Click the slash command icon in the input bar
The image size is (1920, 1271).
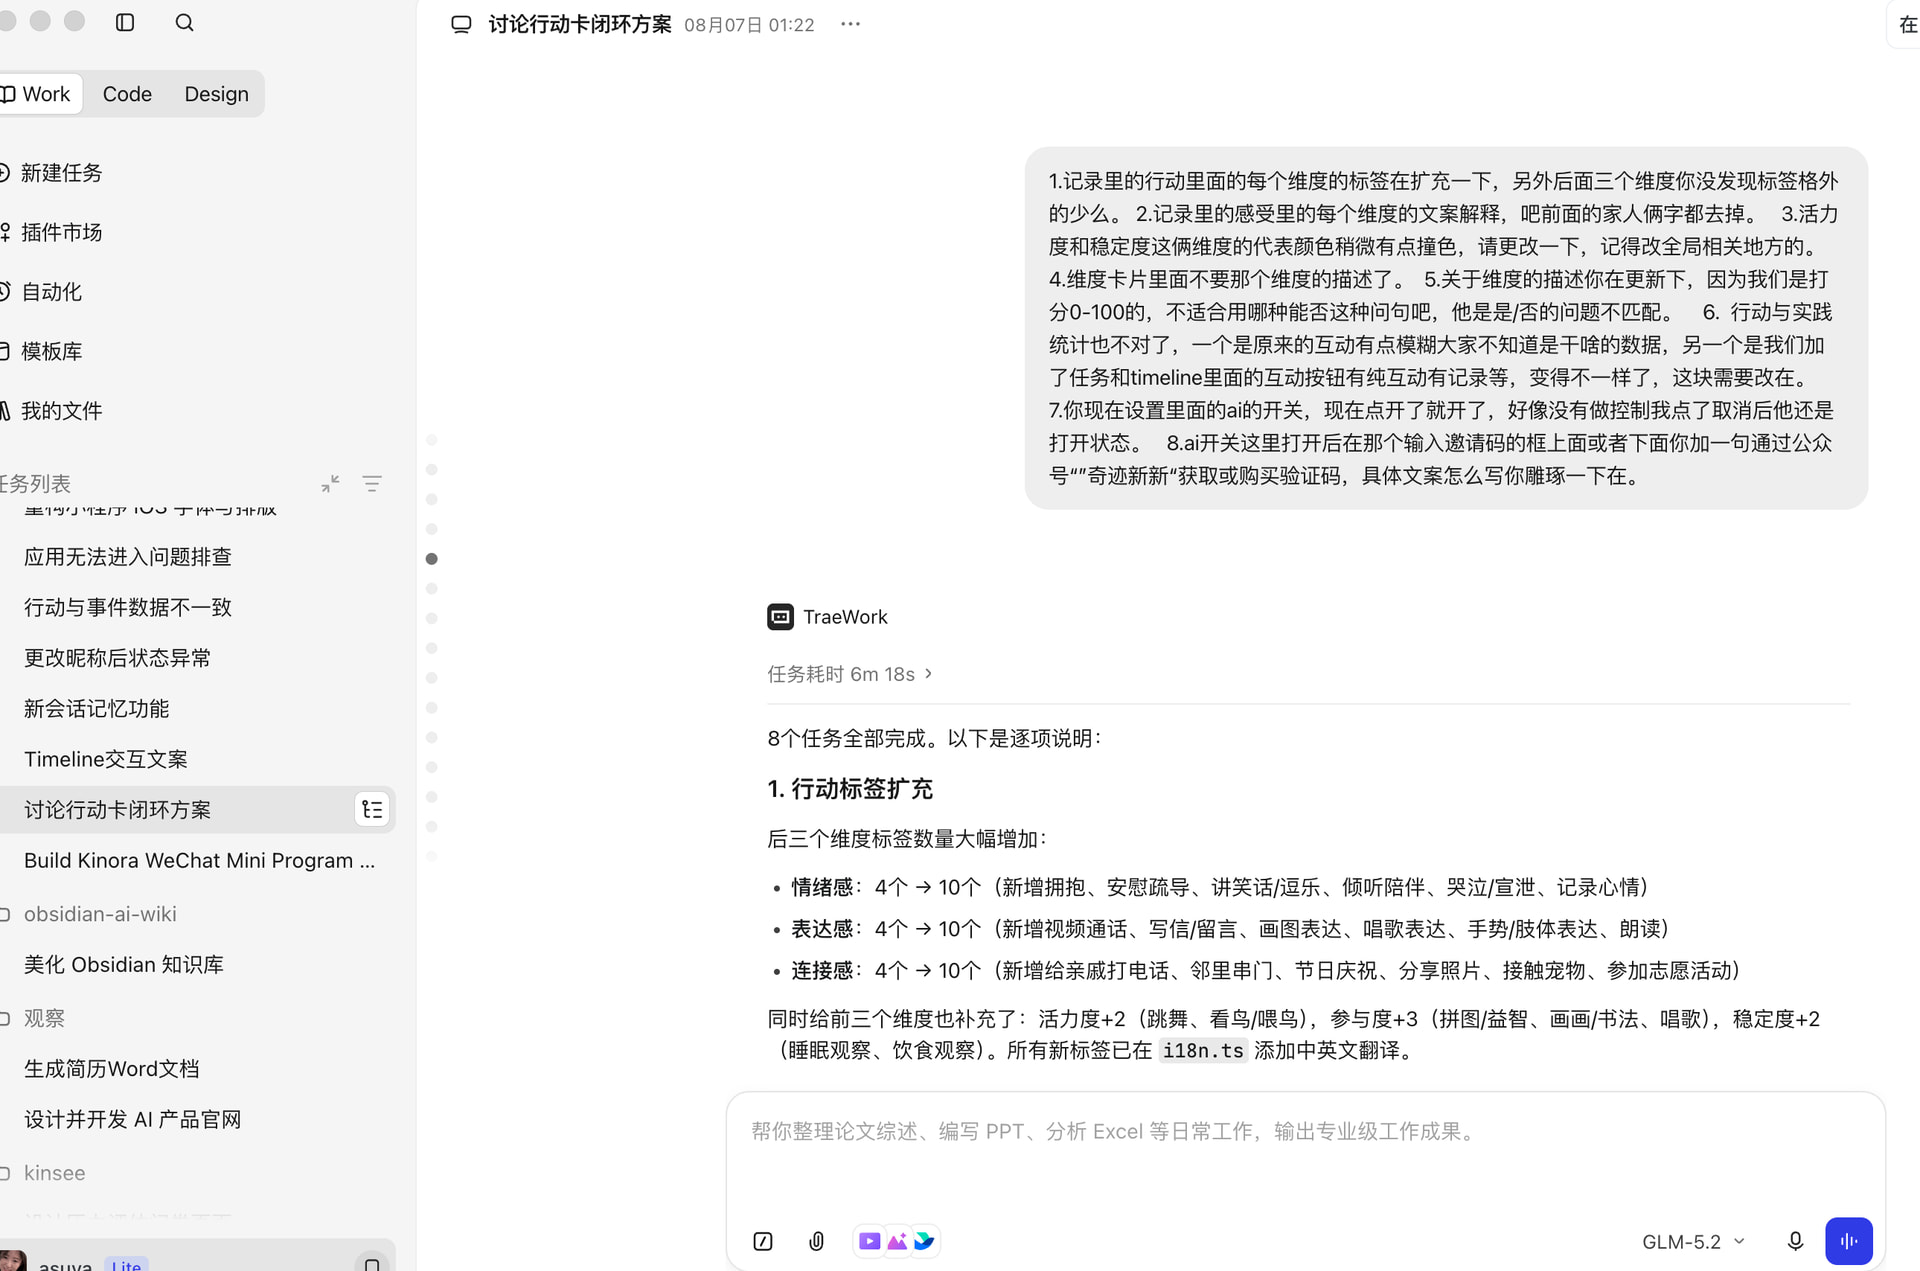tap(763, 1241)
